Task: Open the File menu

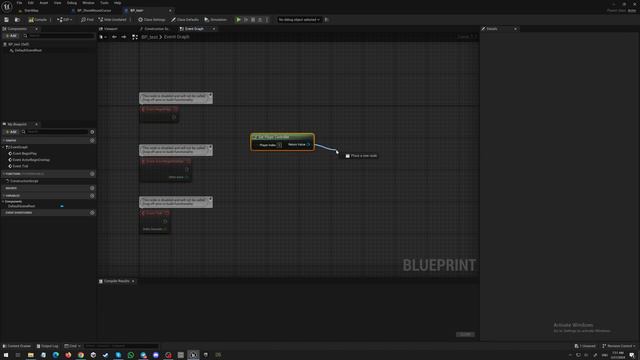Action: point(19,3)
